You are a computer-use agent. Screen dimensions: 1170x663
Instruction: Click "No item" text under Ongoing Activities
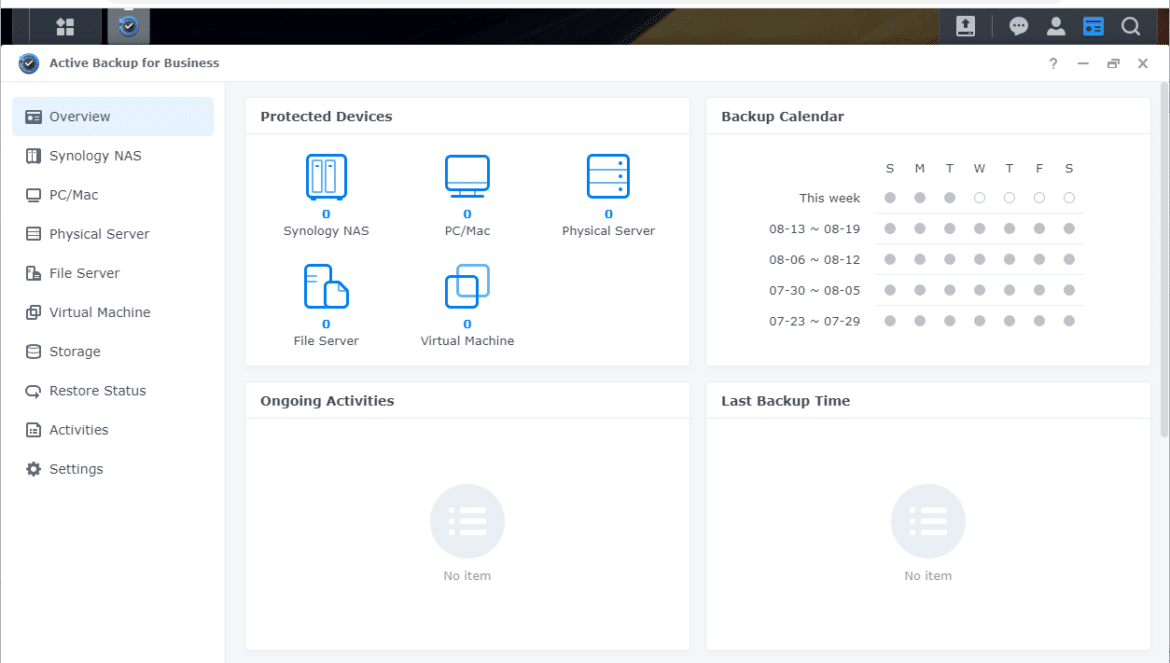coord(467,576)
